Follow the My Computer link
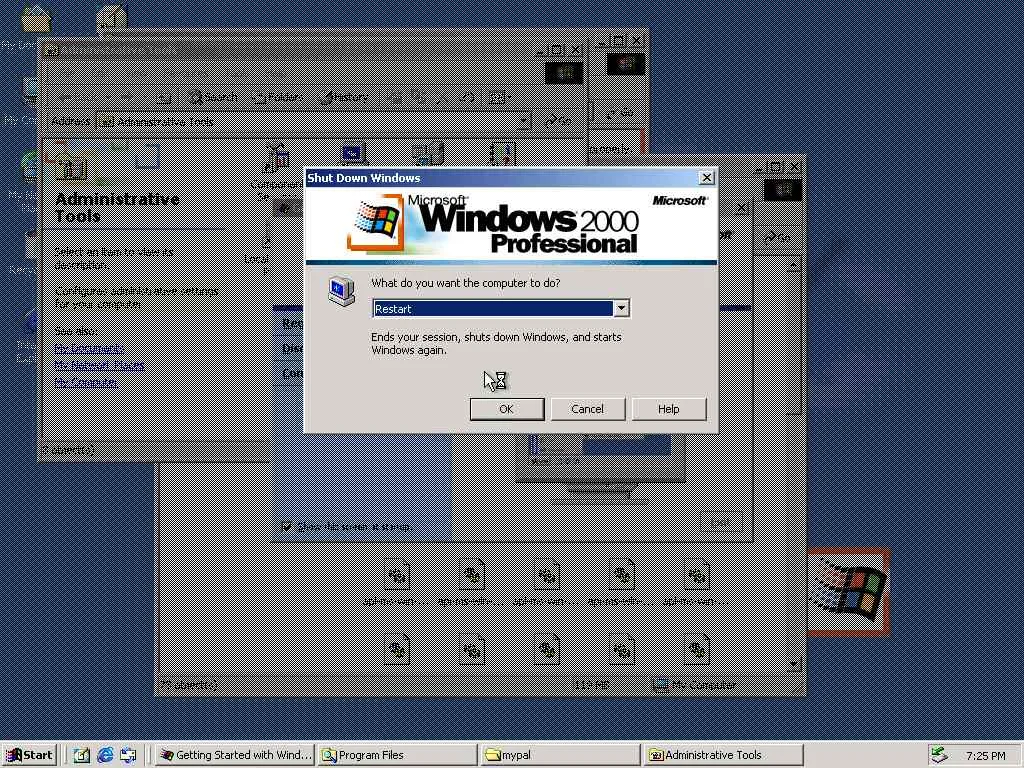1024x768 pixels. coord(86,382)
